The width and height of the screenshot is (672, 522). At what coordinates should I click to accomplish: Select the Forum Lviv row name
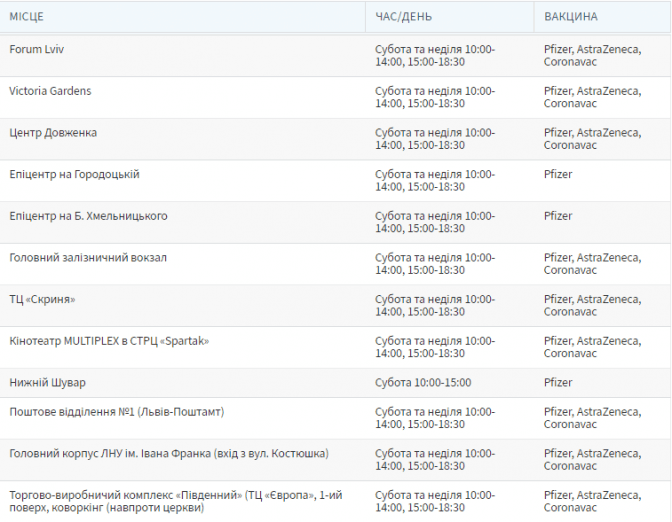pyautogui.click(x=37, y=49)
